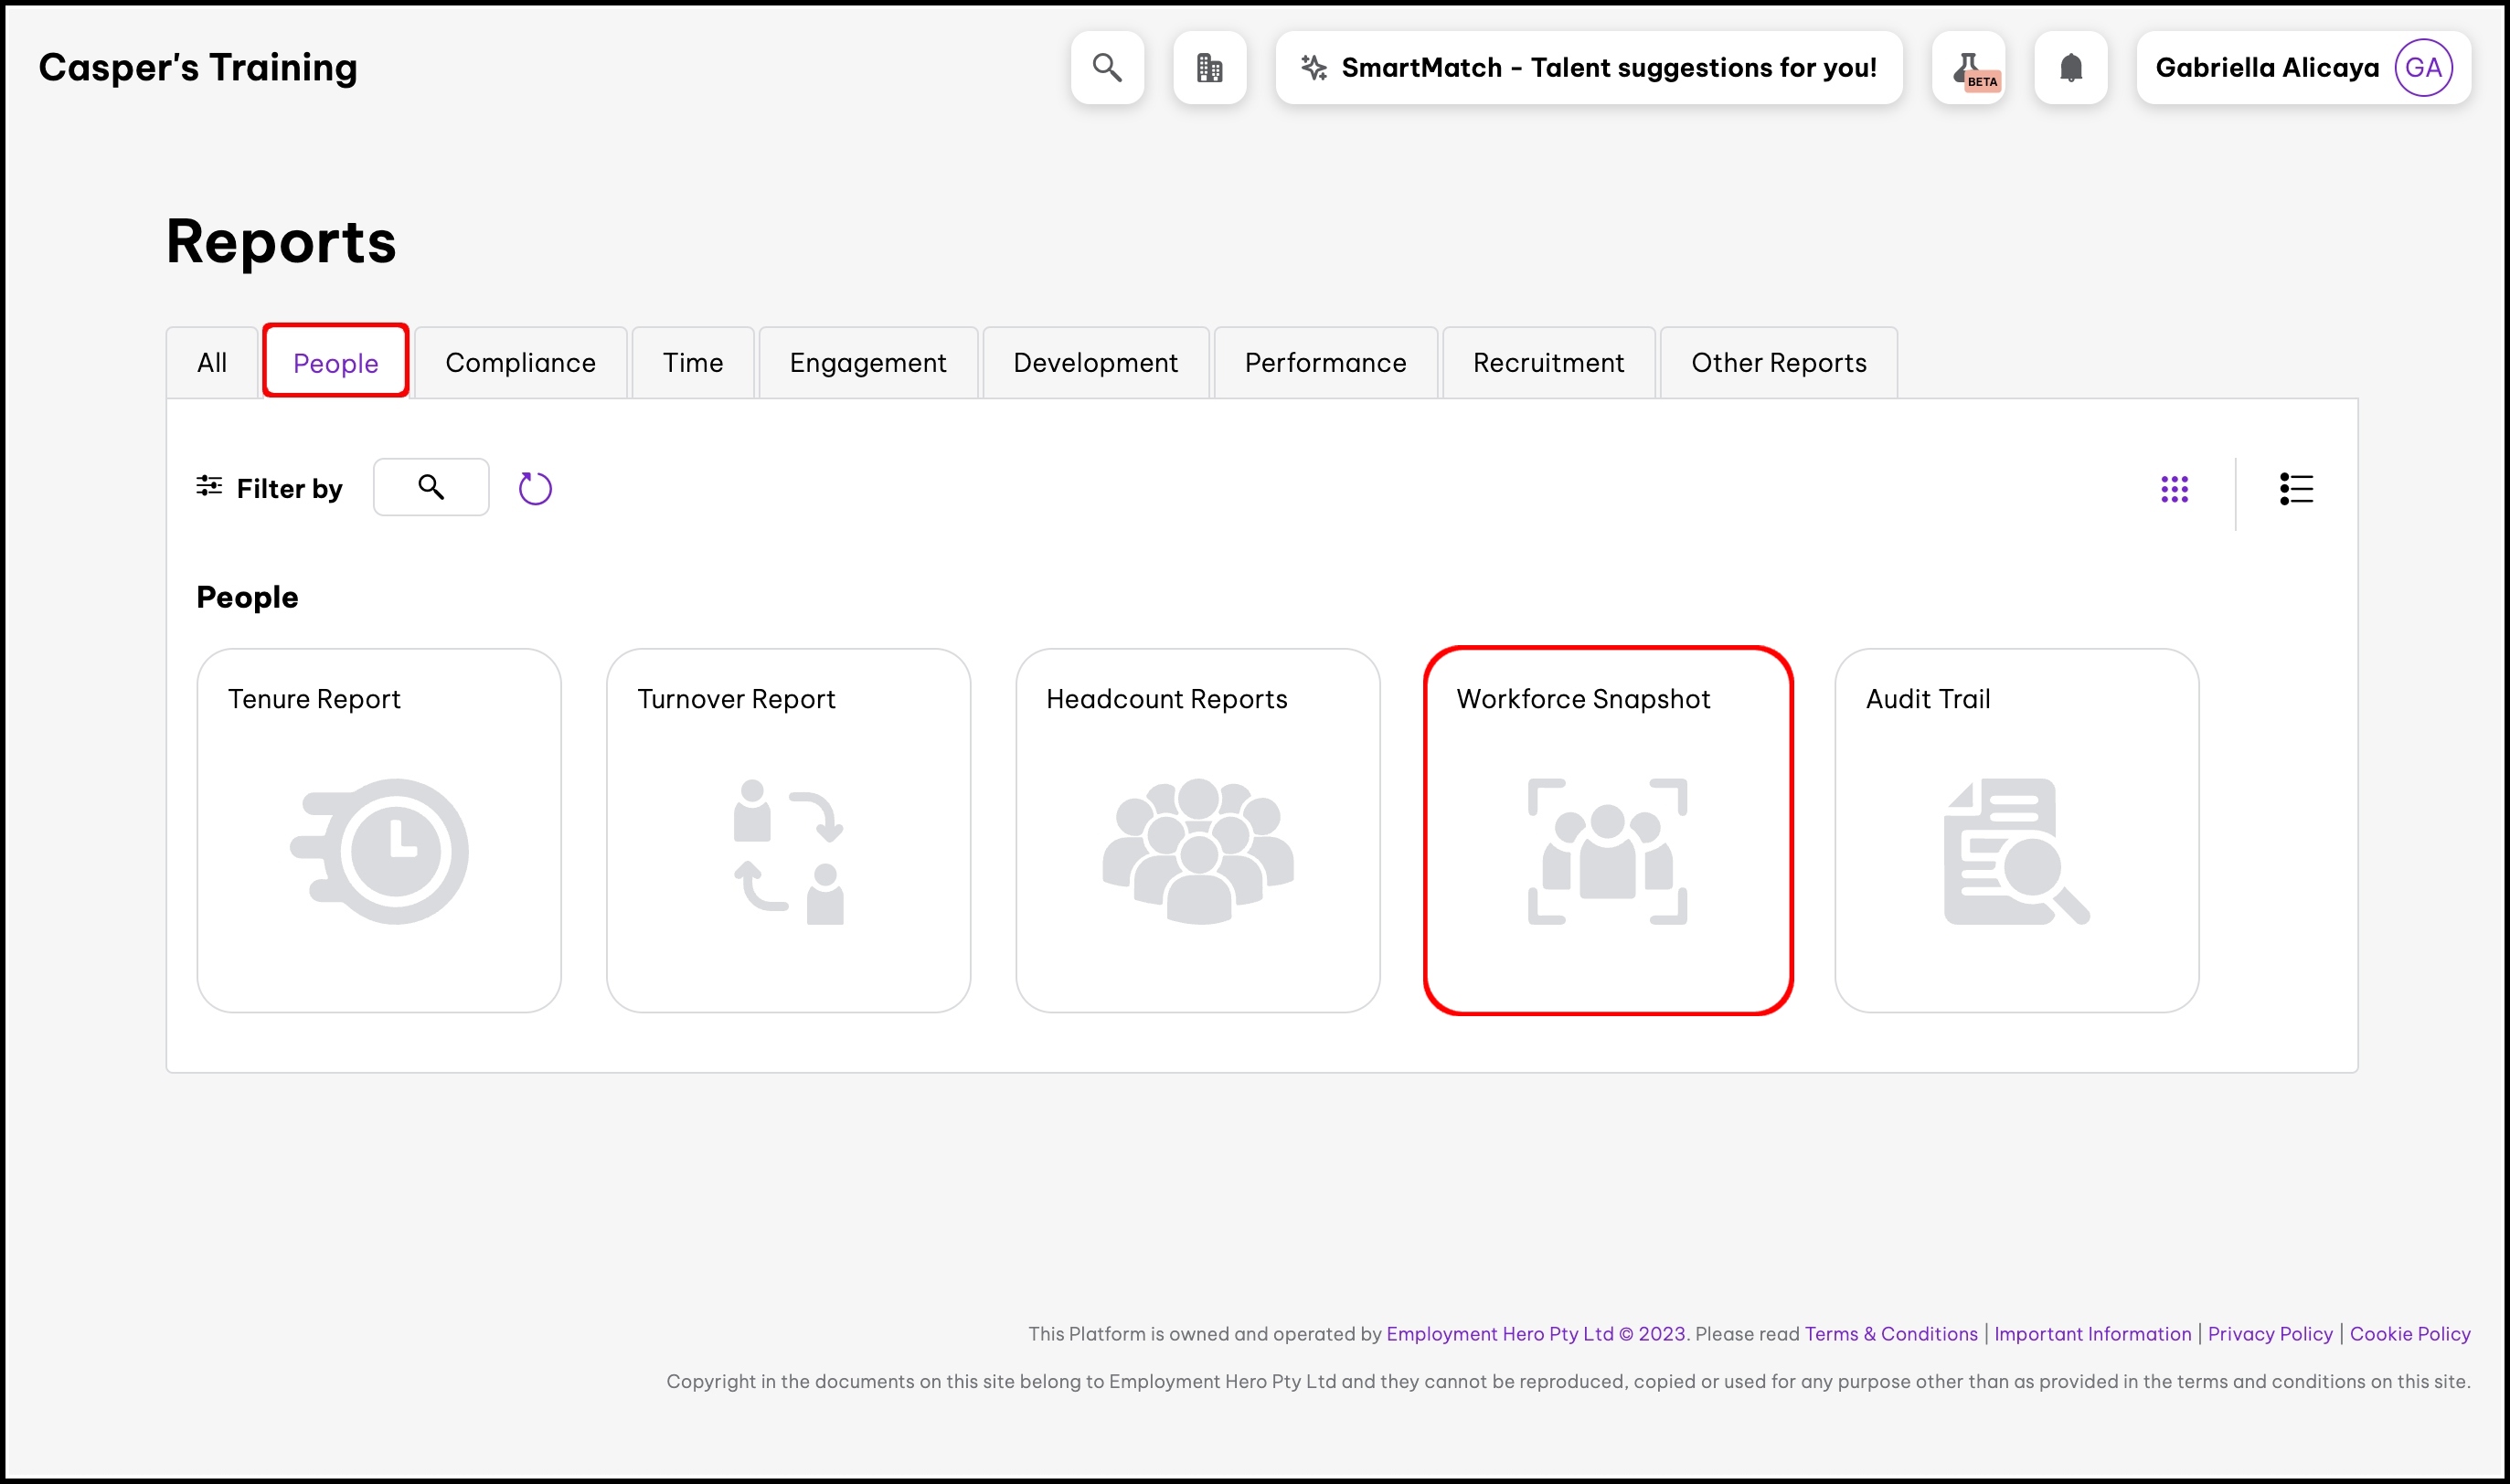Click the refresh reports circular arrow

click(535, 488)
